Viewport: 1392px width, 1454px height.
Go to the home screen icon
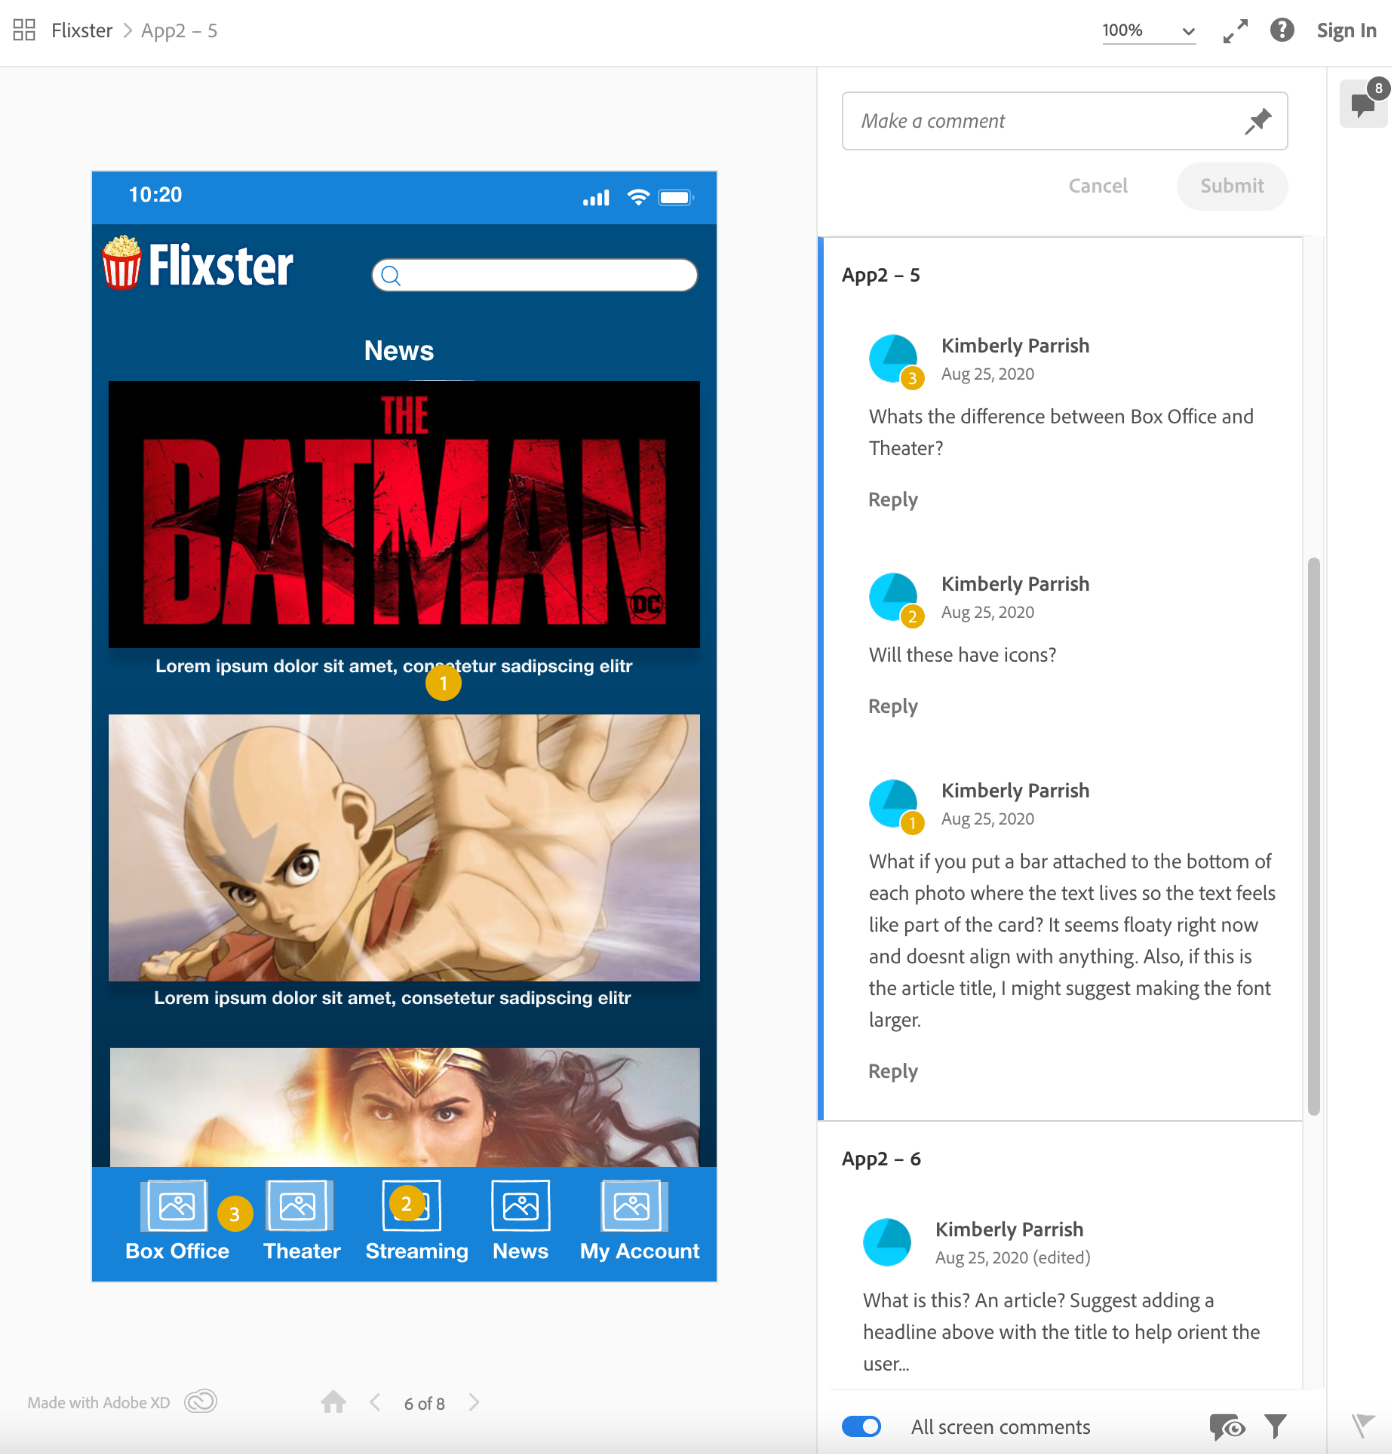click(x=334, y=1402)
